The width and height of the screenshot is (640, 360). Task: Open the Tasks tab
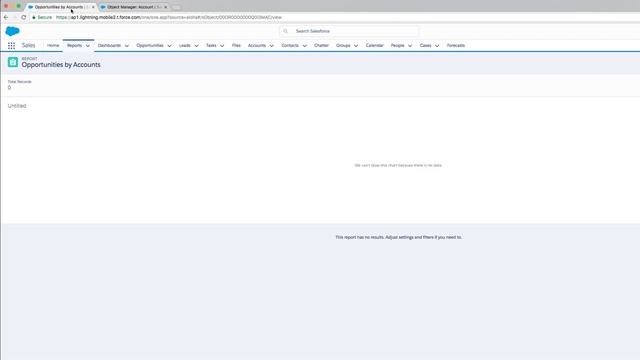[211, 45]
